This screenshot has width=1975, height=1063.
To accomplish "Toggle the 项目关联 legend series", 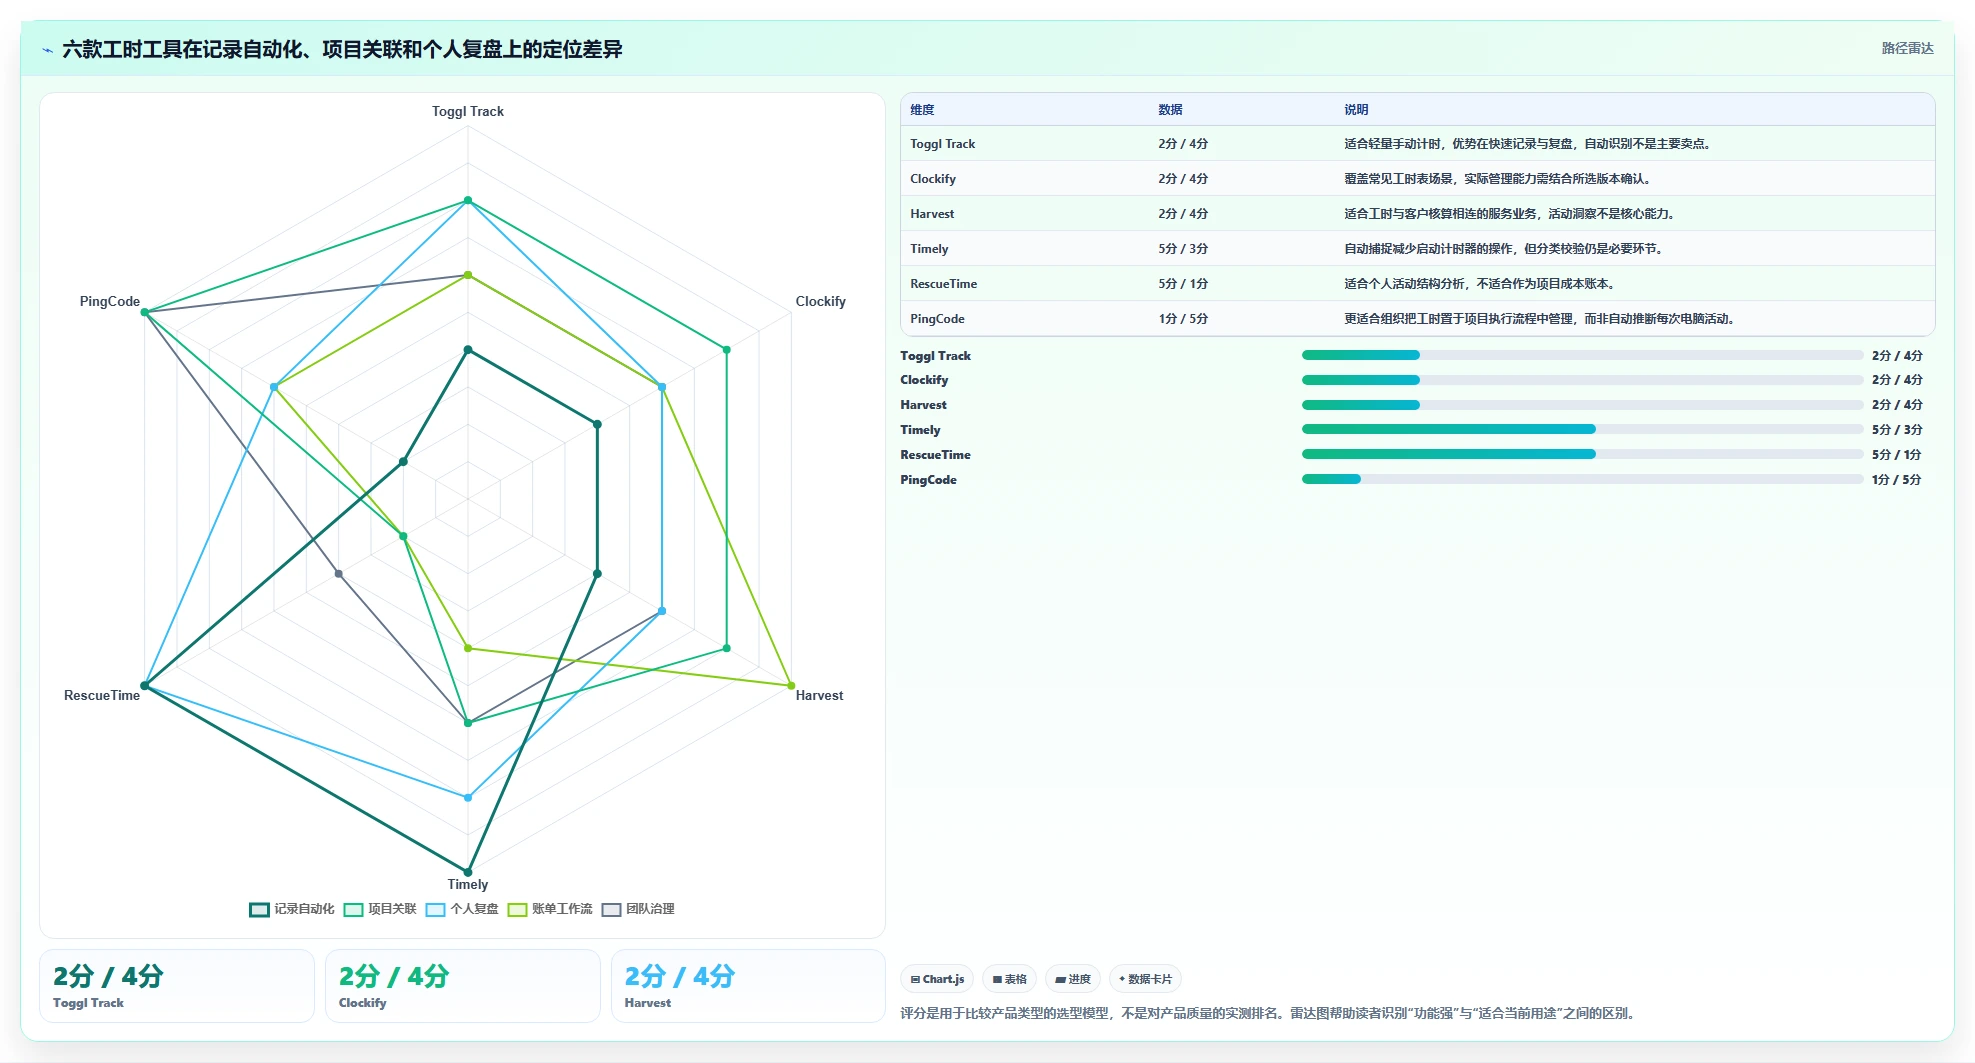I will point(380,909).
